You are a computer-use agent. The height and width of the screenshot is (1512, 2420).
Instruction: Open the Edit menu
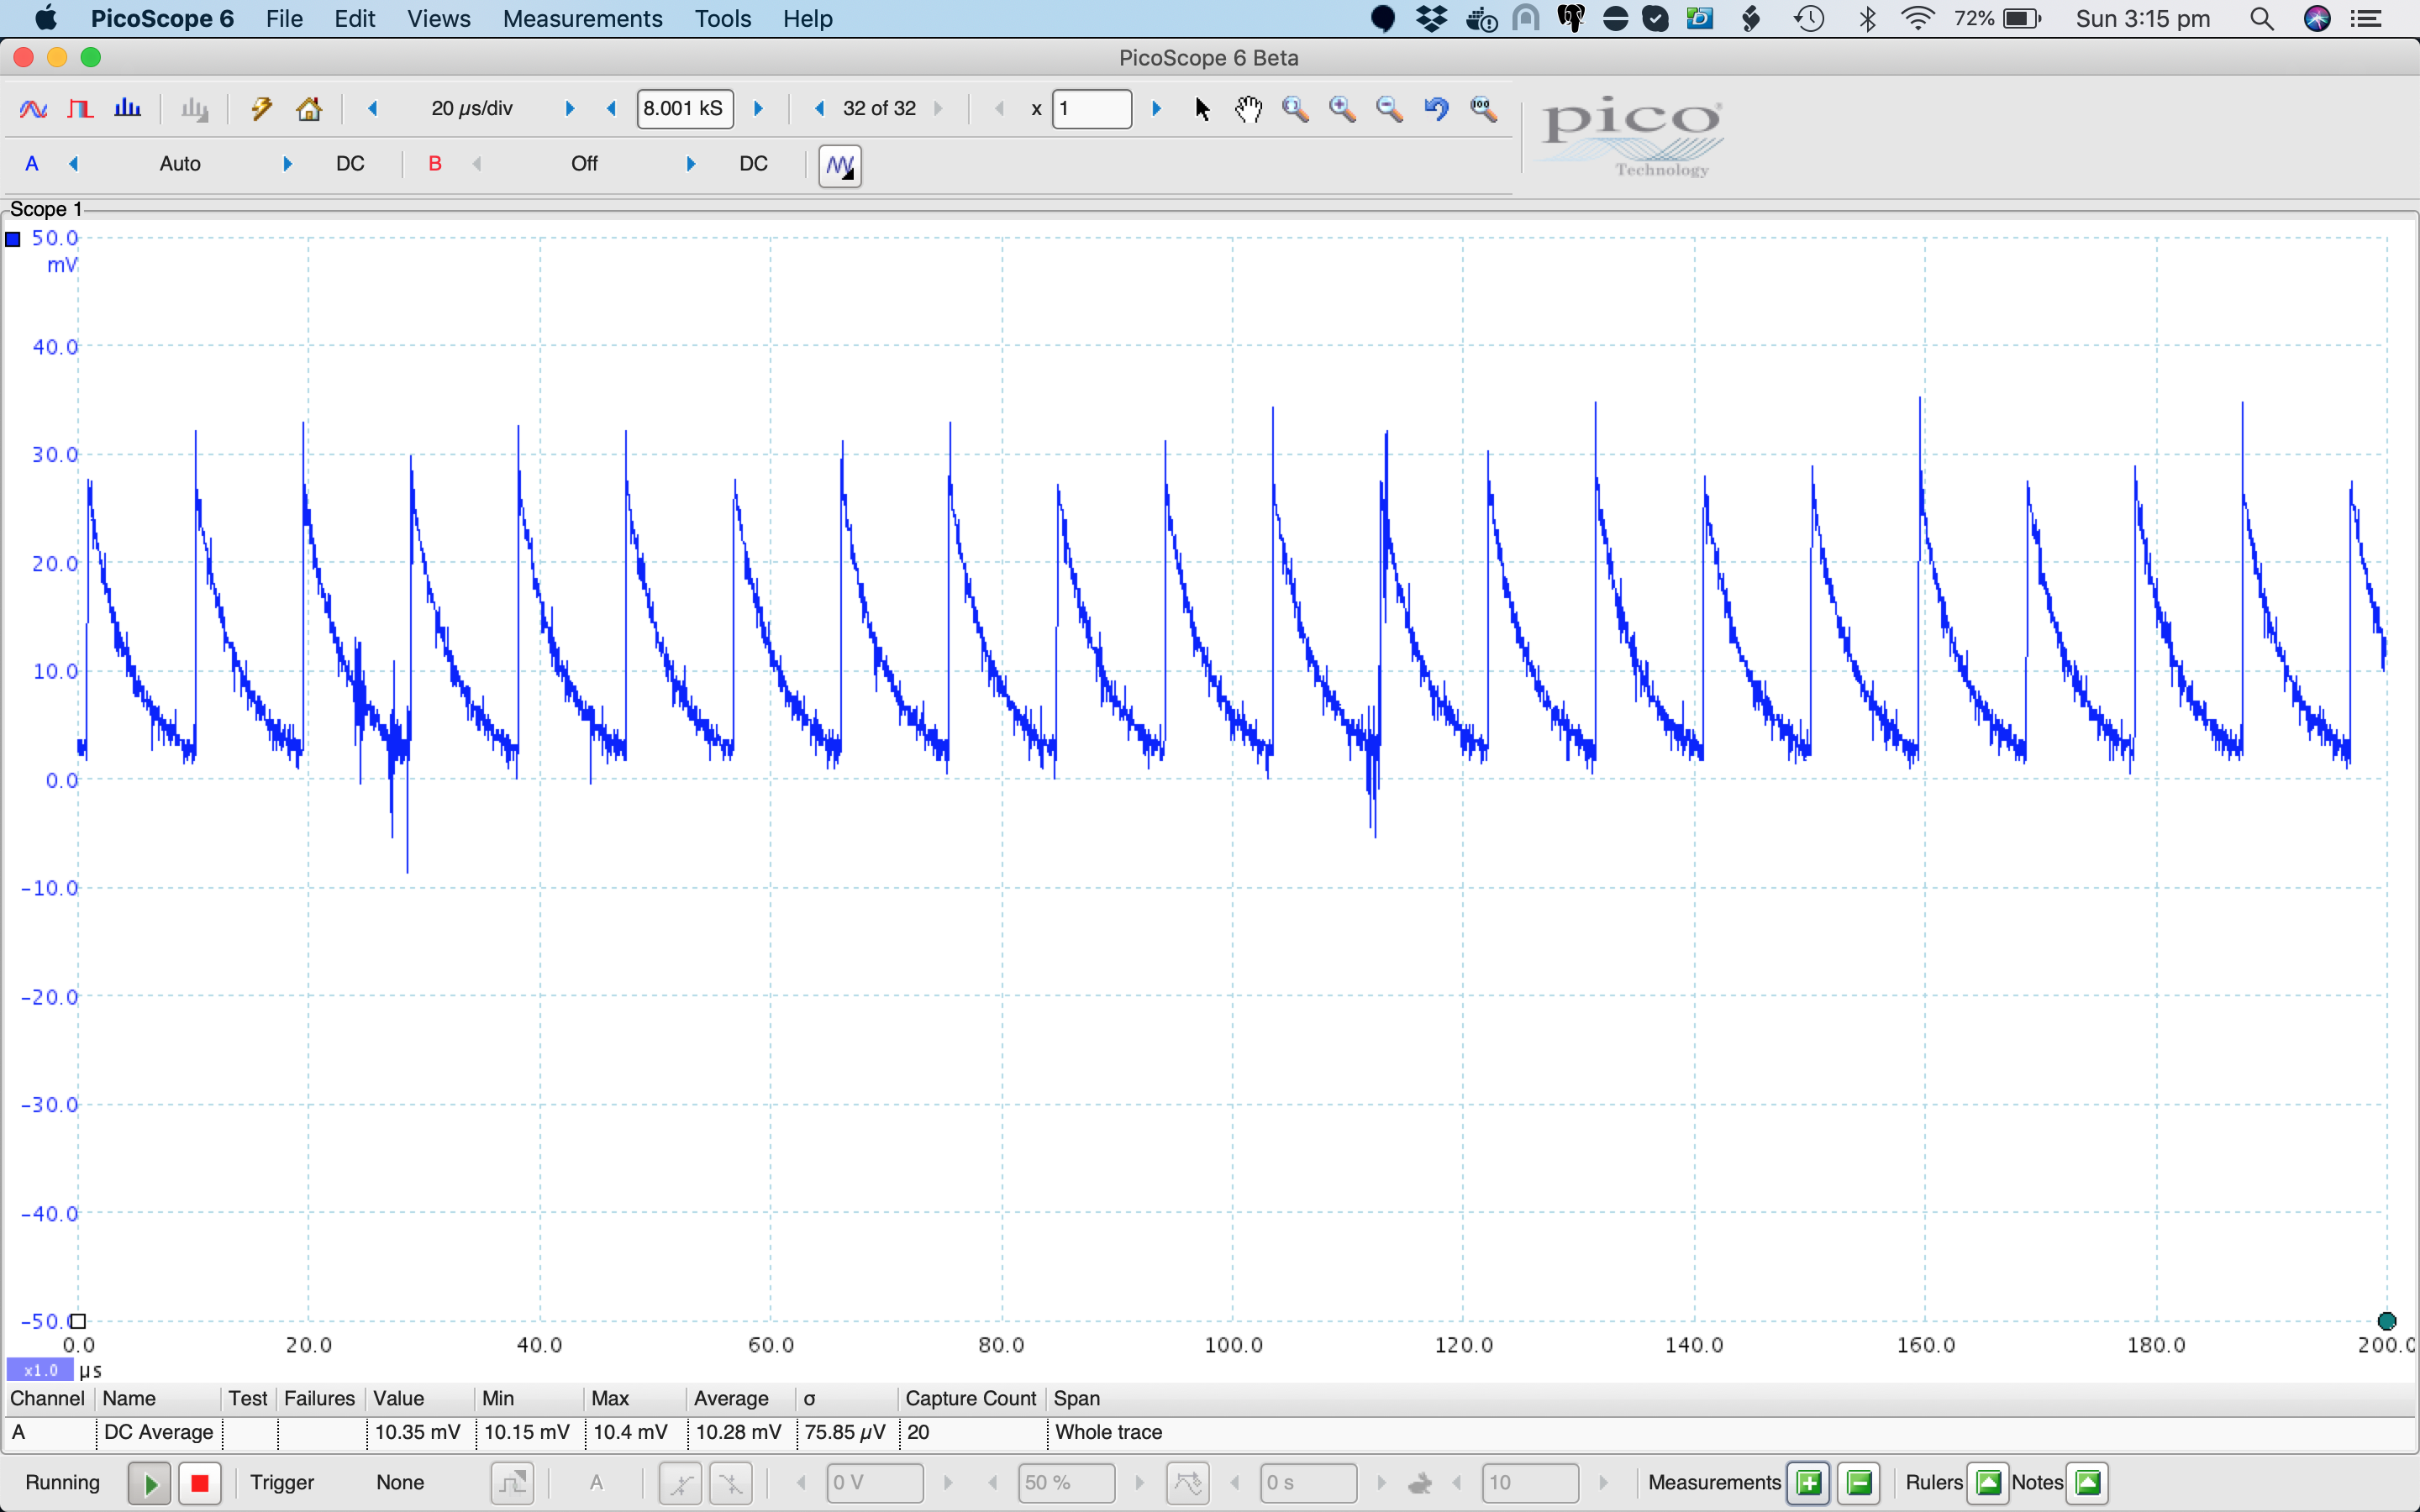click(x=354, y=19)
